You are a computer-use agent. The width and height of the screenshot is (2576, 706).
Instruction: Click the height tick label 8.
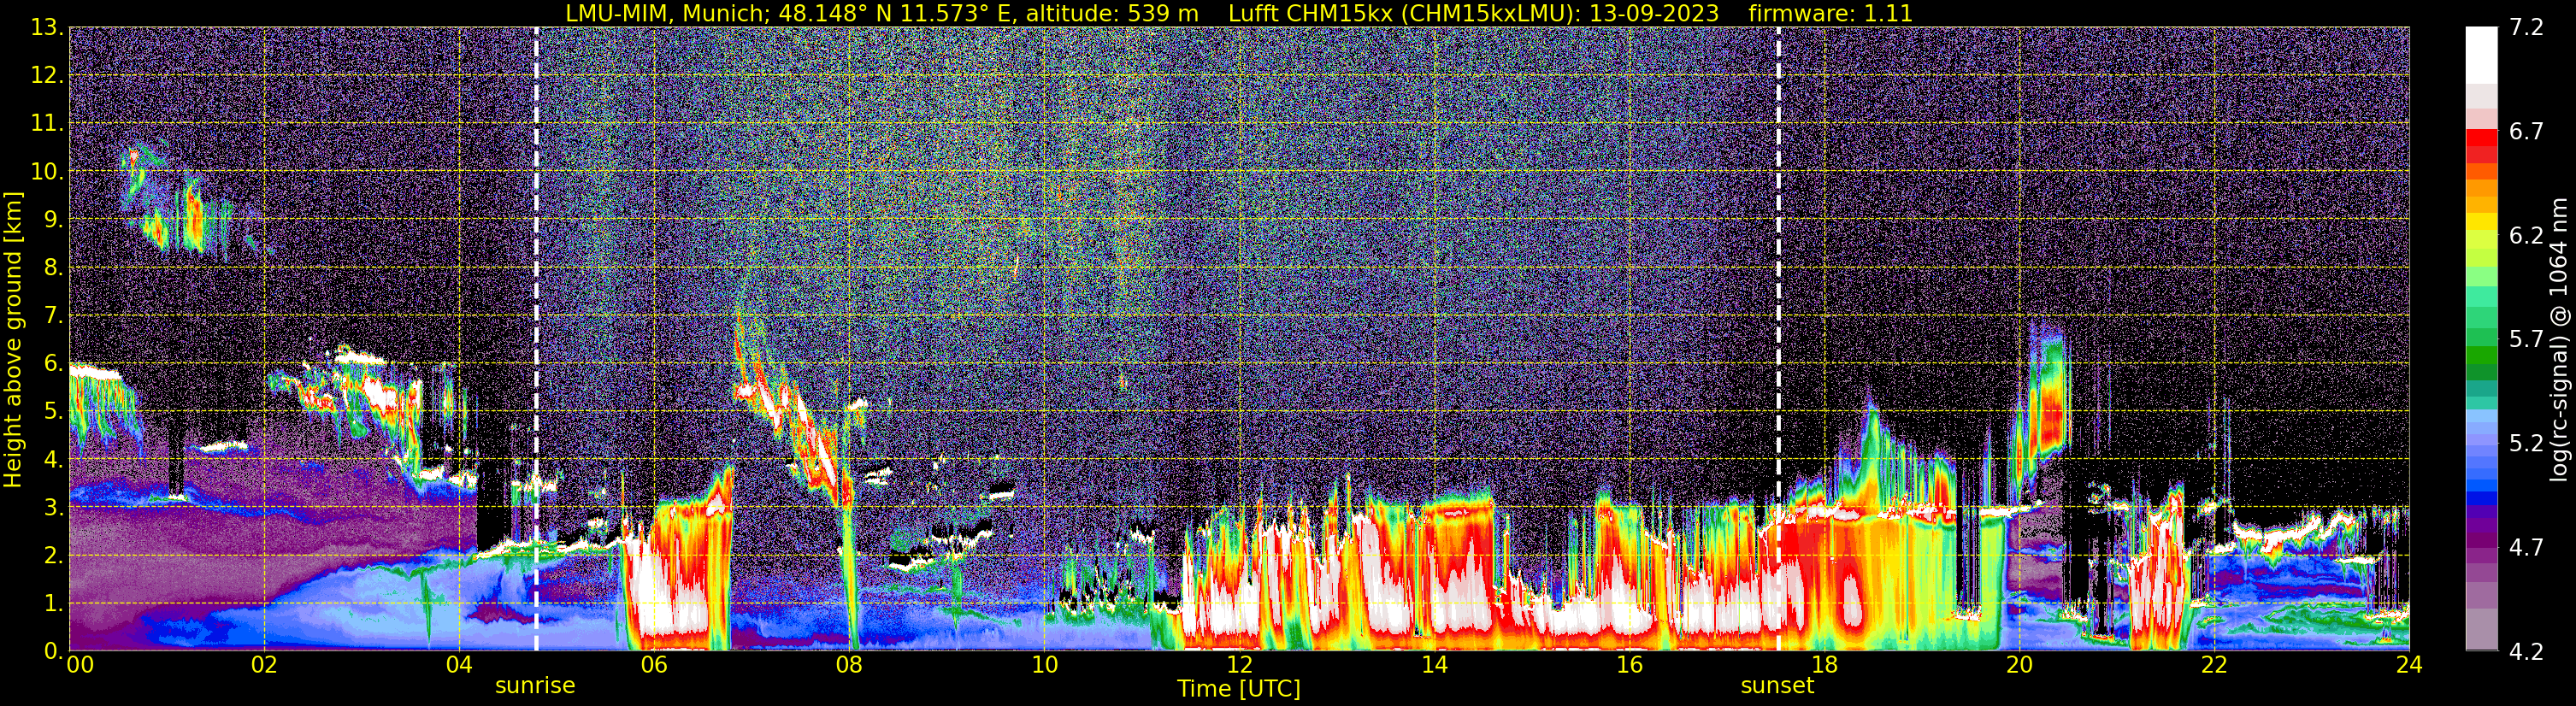52,267
